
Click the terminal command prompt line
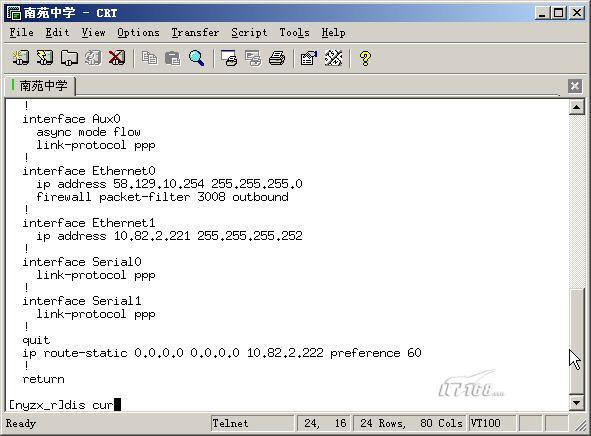pyautogui.click(x=65, y=405)
